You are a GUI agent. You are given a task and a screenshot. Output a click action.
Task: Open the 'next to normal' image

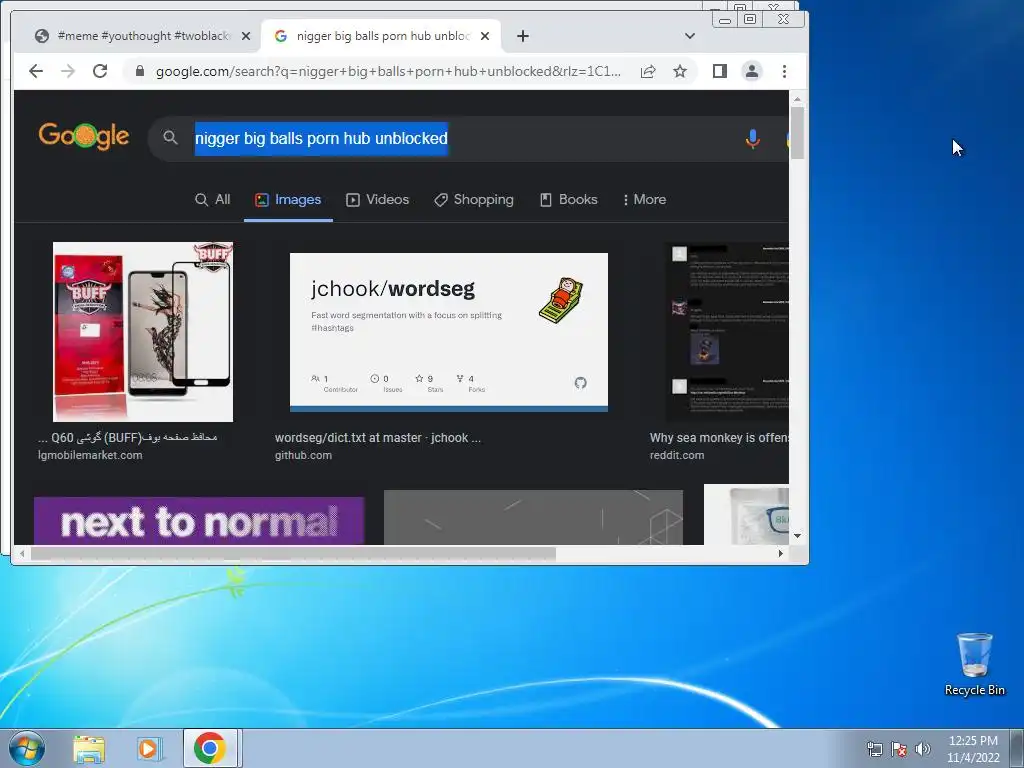click(199, 520)
